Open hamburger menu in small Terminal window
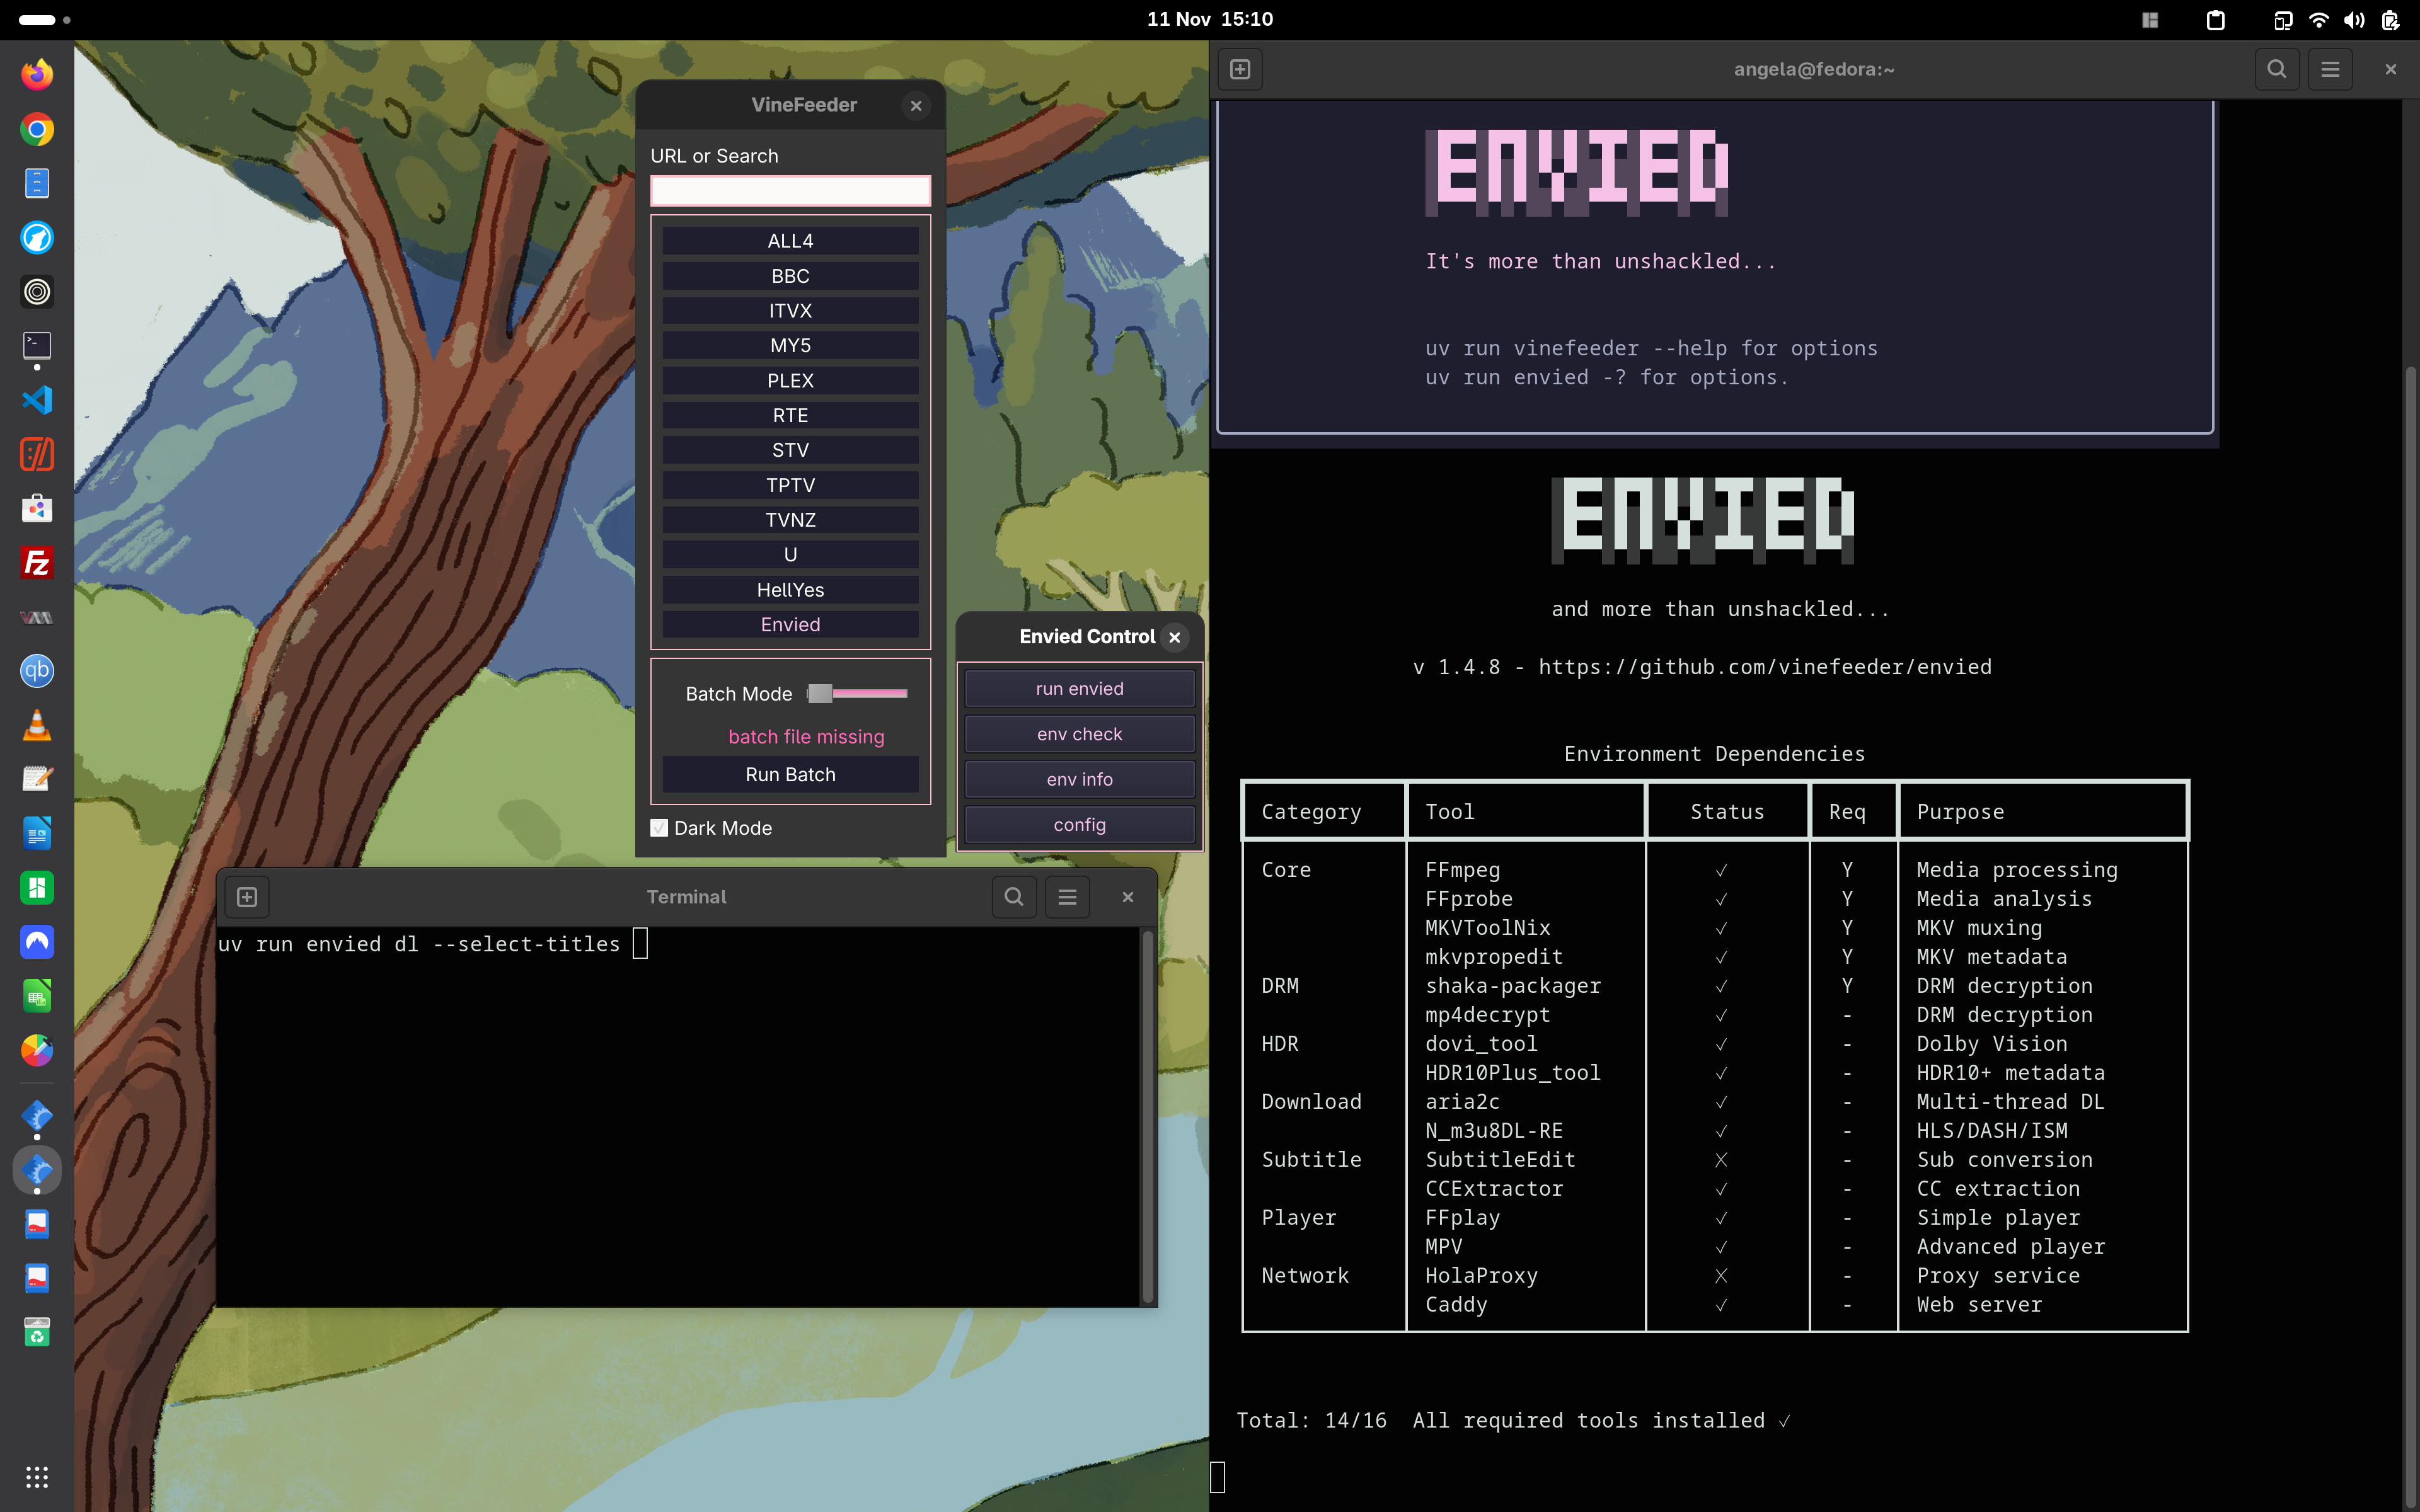The width and height of the screenshot is (2420, 1512). tap(1067, 897)
